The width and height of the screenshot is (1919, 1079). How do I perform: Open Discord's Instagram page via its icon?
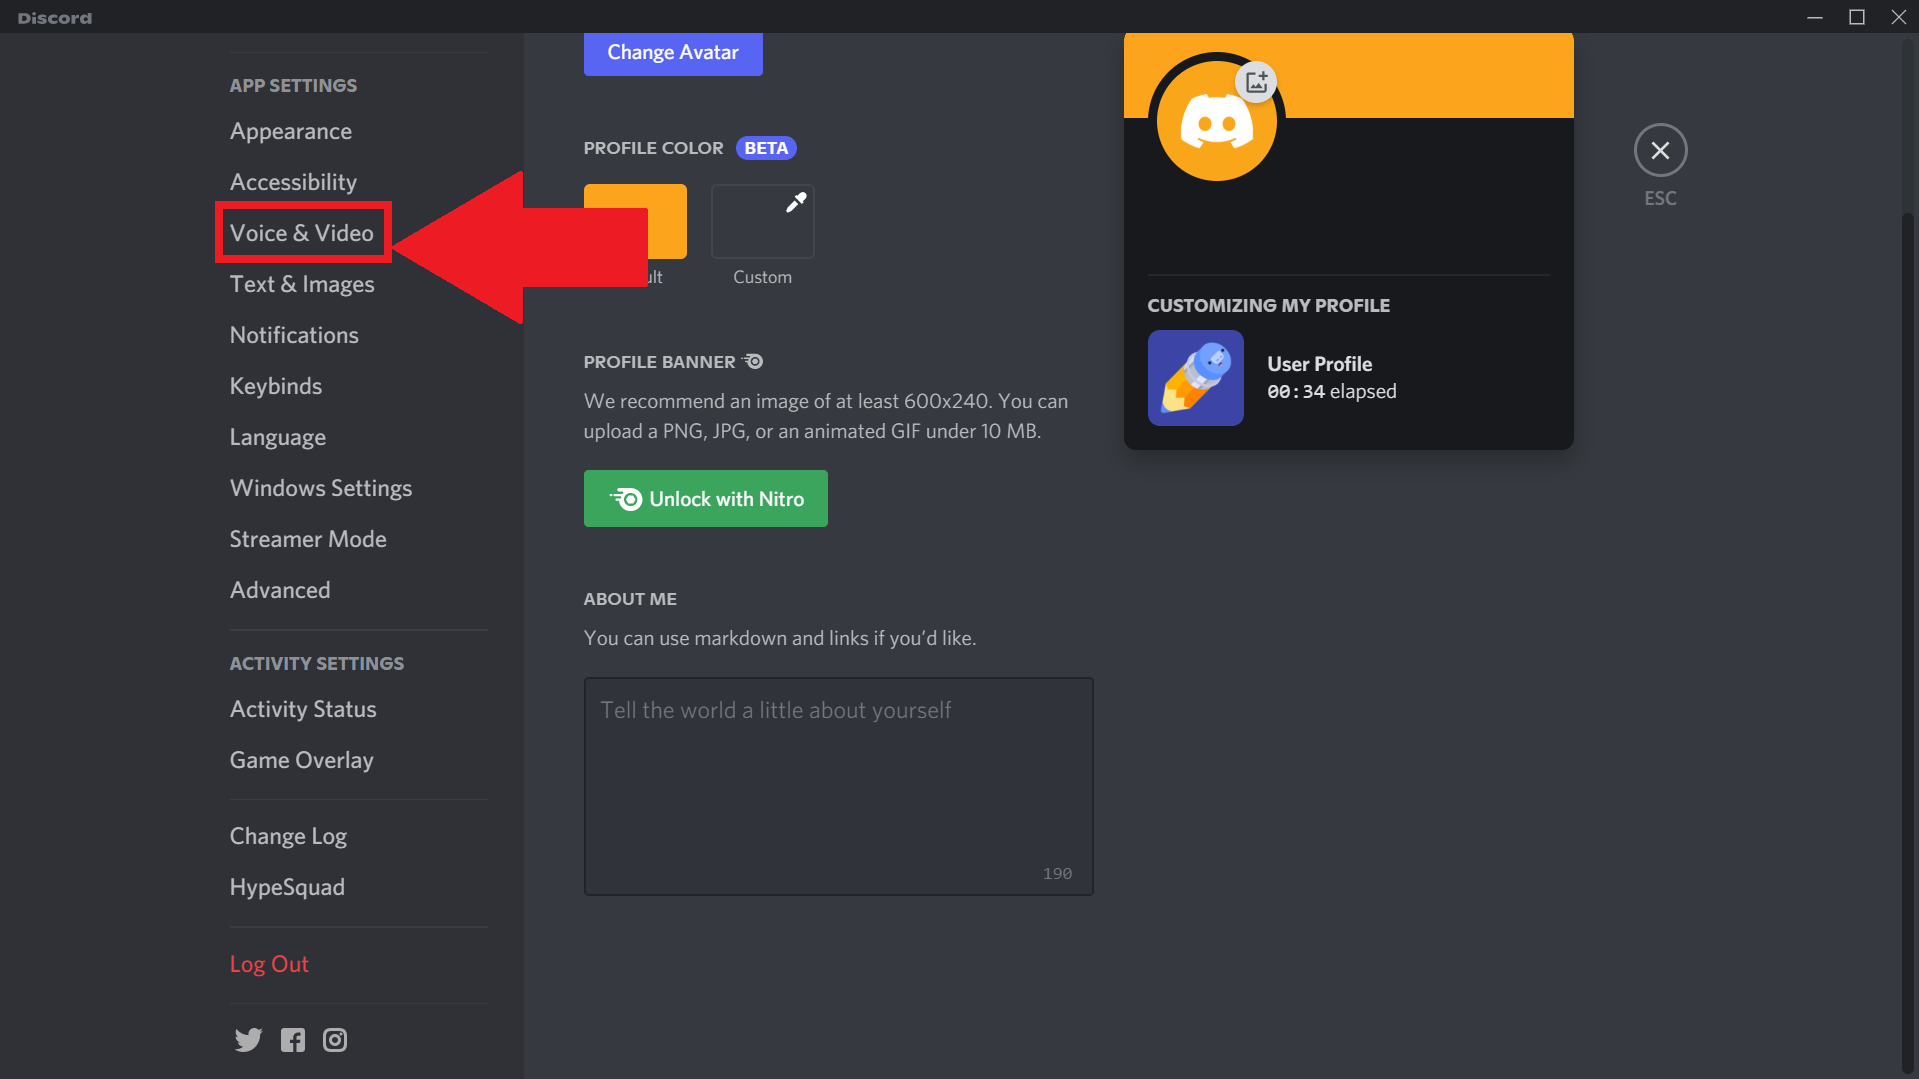tap(334, 1039)
